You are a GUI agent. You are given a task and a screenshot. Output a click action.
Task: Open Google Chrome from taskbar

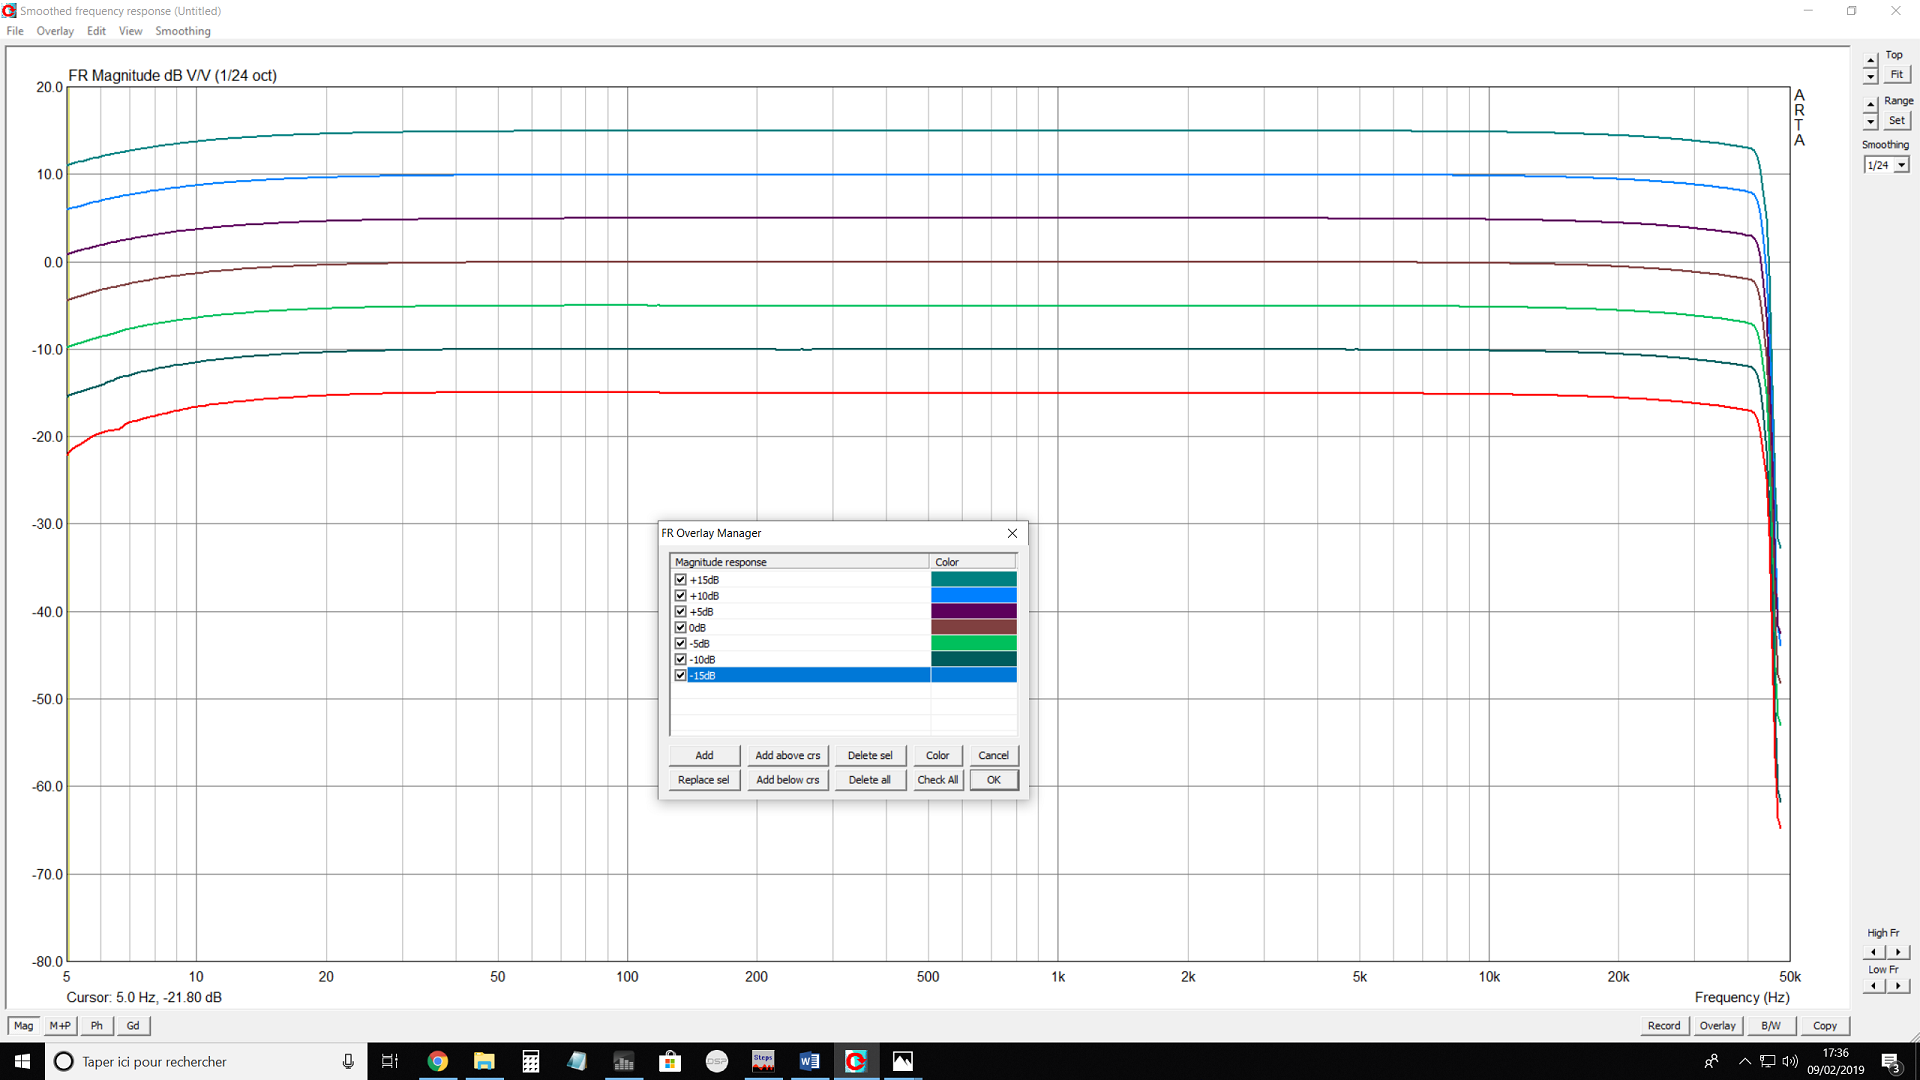point(437,1061)
